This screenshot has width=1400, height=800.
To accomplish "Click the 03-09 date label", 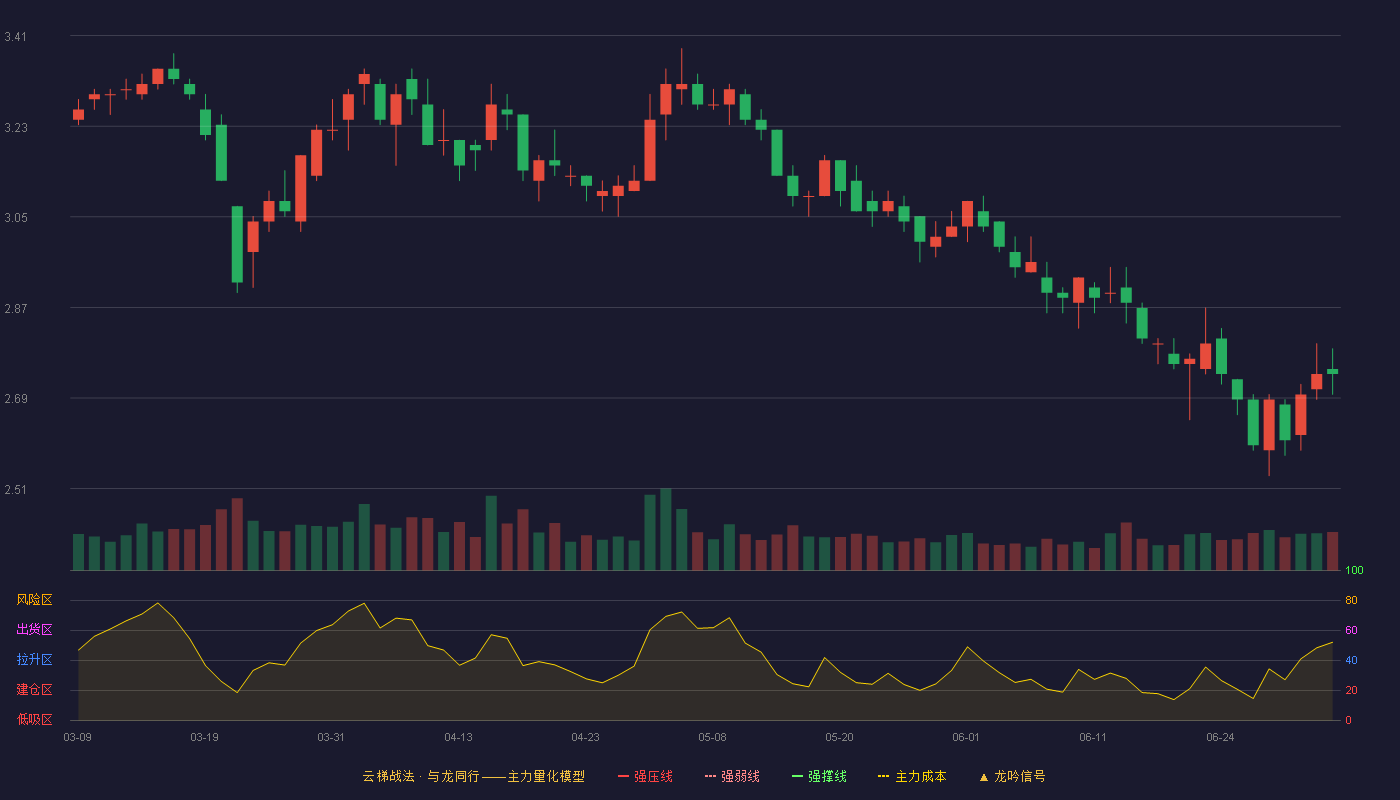I will pos(78,737).
